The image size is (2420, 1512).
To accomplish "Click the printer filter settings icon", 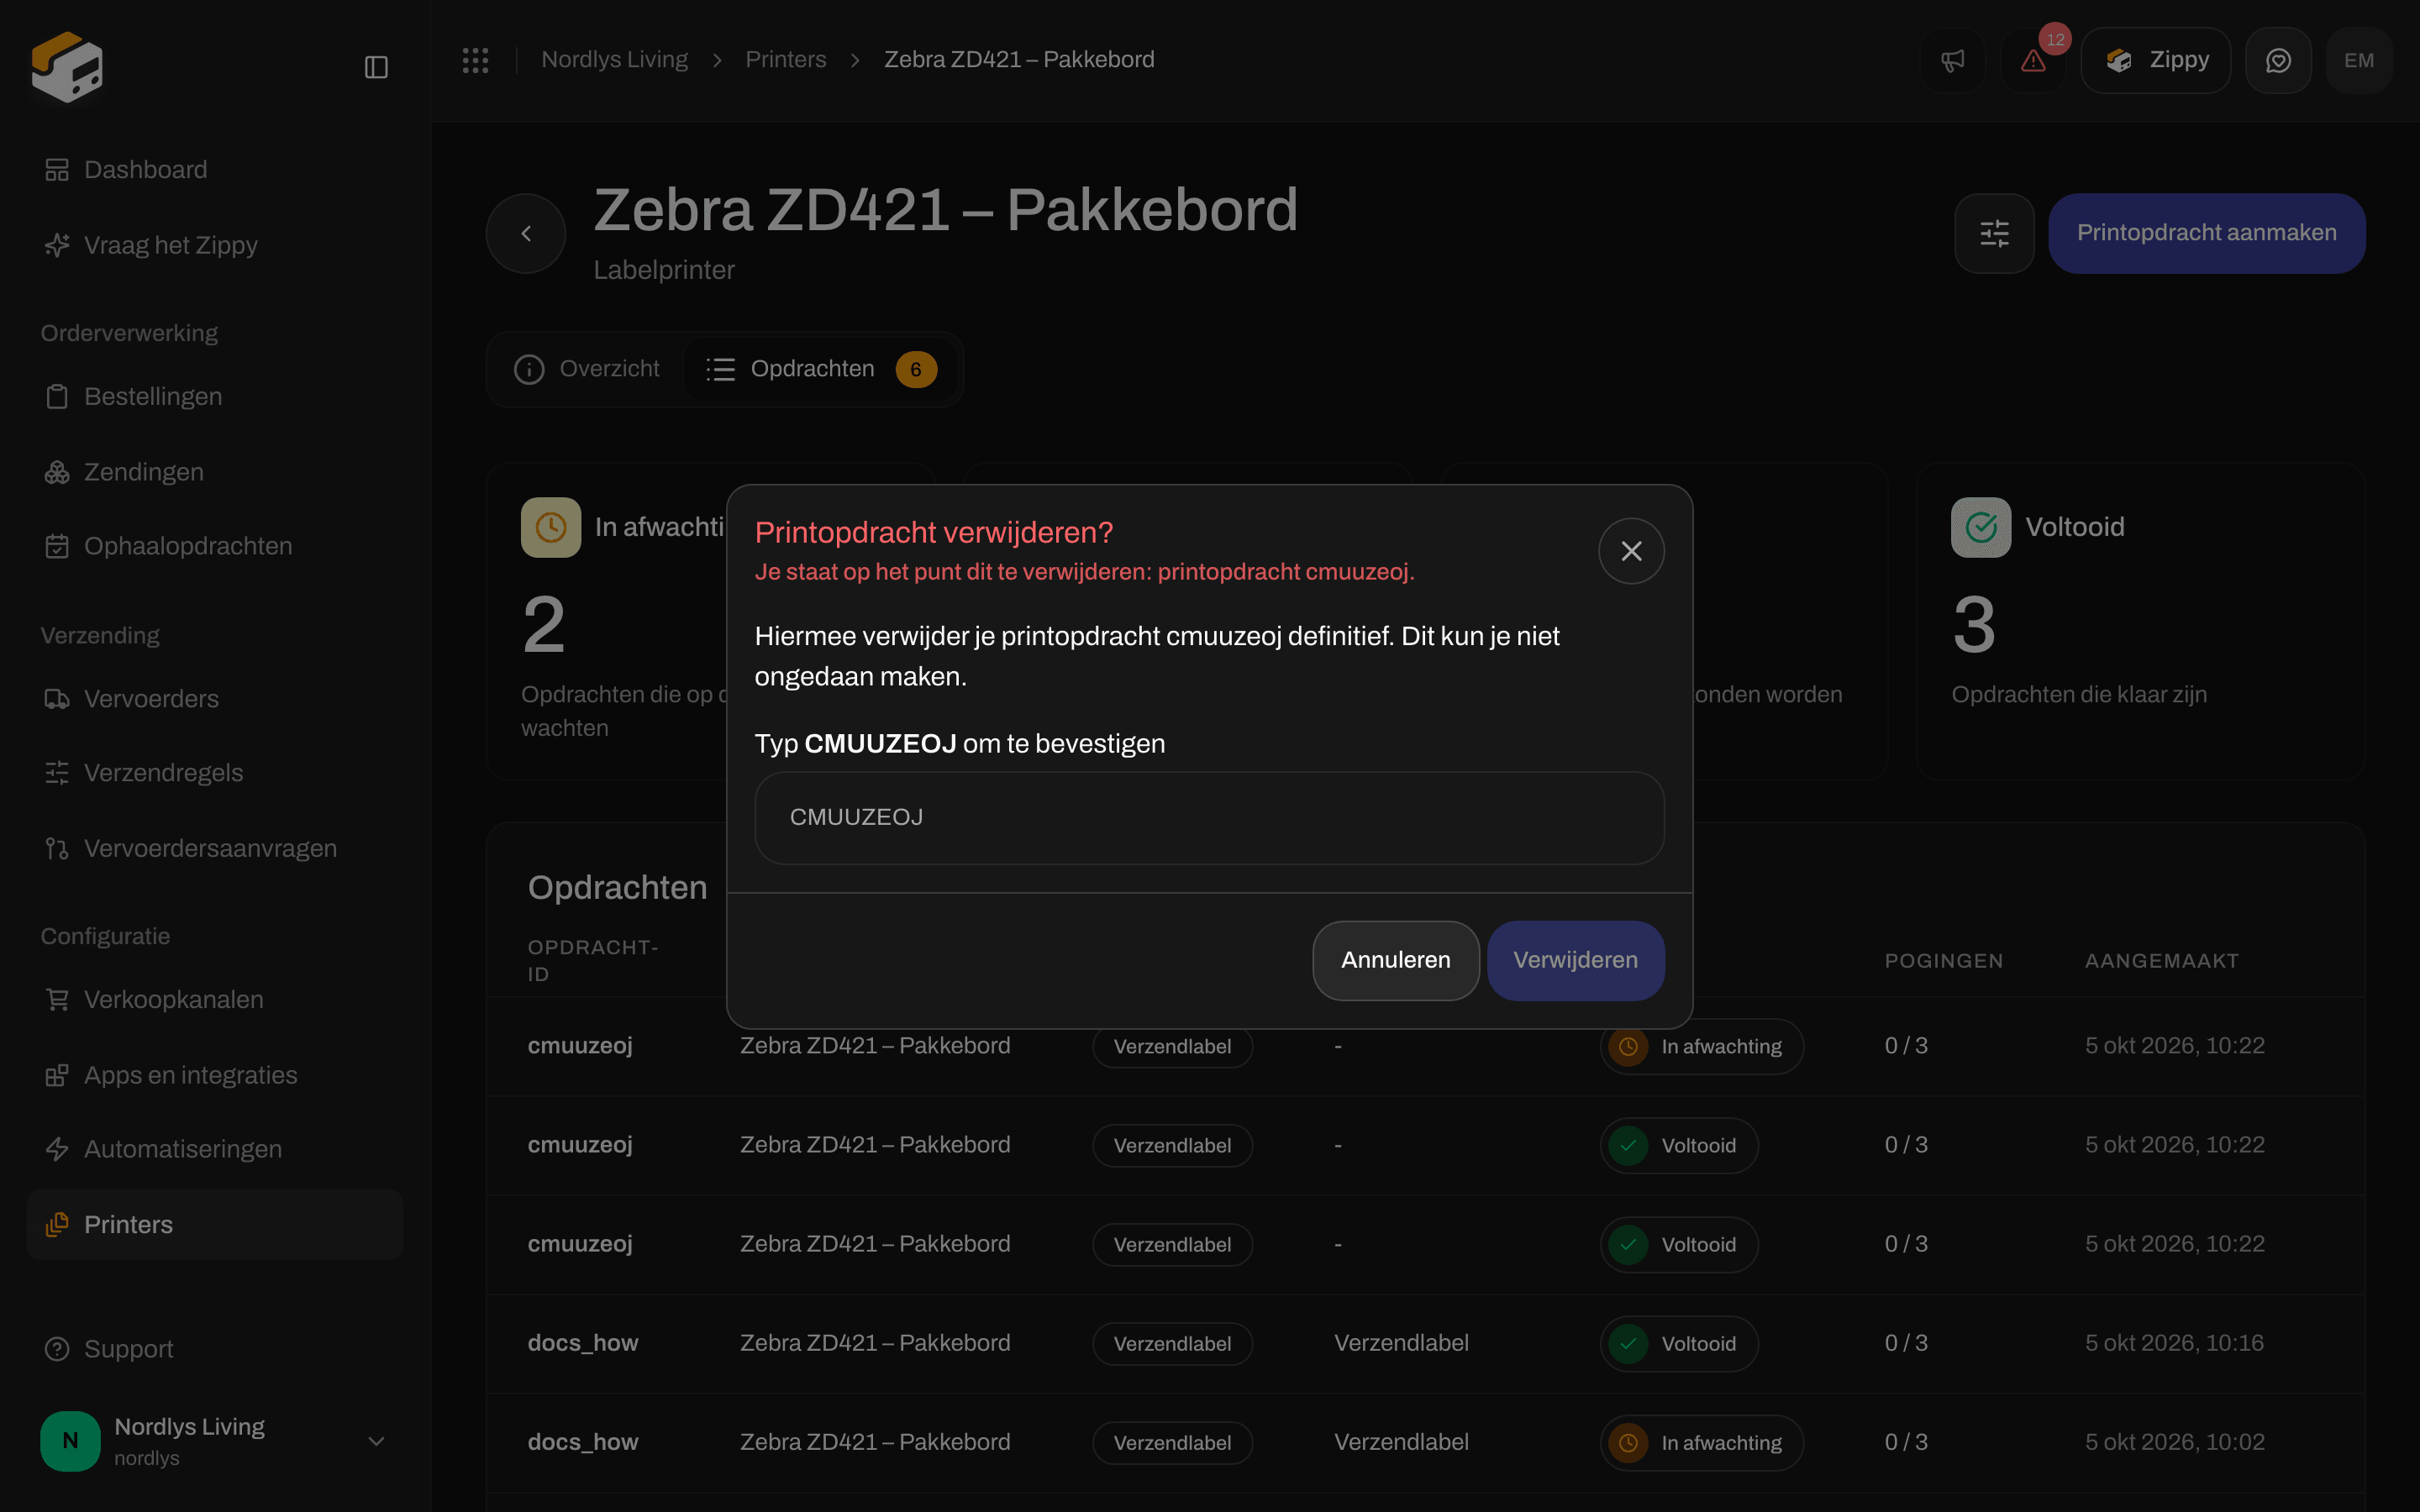I will click(x=1994, y=233).
